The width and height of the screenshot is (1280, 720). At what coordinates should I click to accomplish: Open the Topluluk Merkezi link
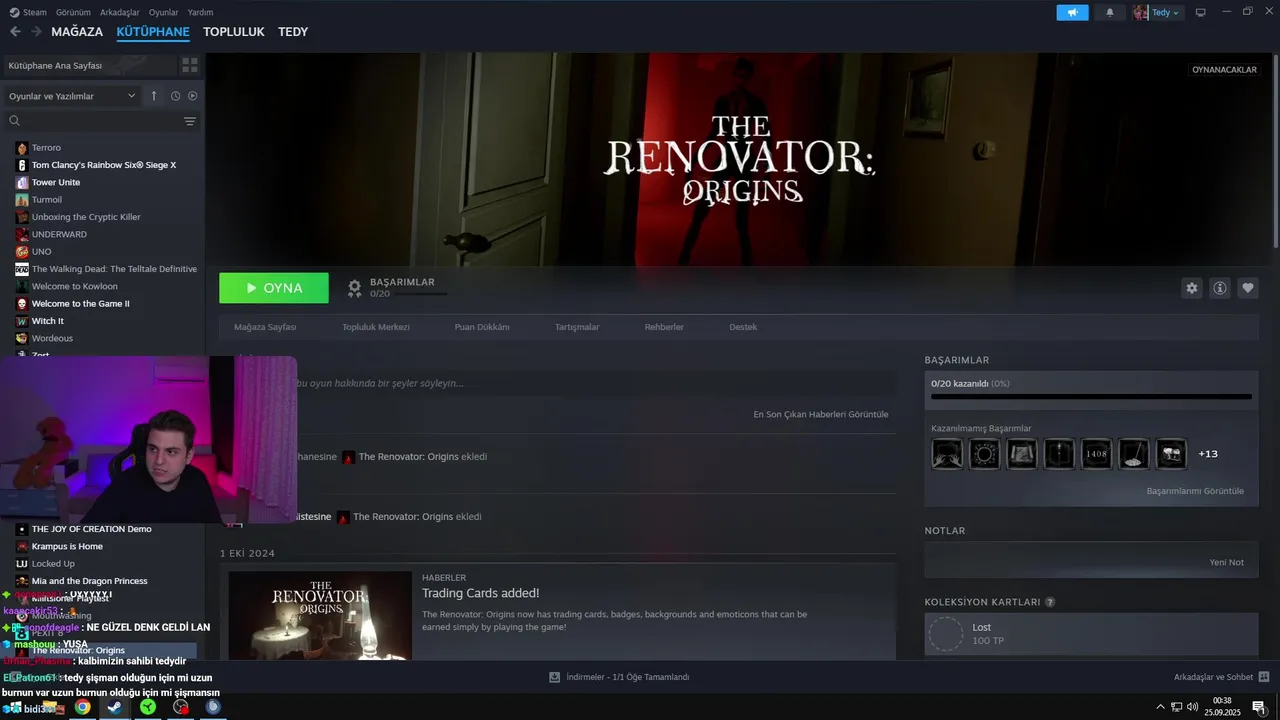376,327
